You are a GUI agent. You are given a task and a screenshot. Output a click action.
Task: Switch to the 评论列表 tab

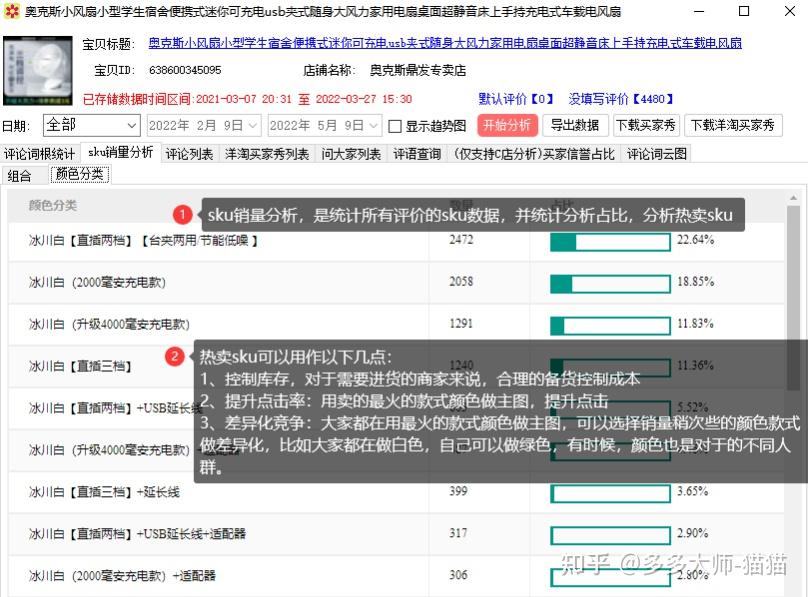189,154
